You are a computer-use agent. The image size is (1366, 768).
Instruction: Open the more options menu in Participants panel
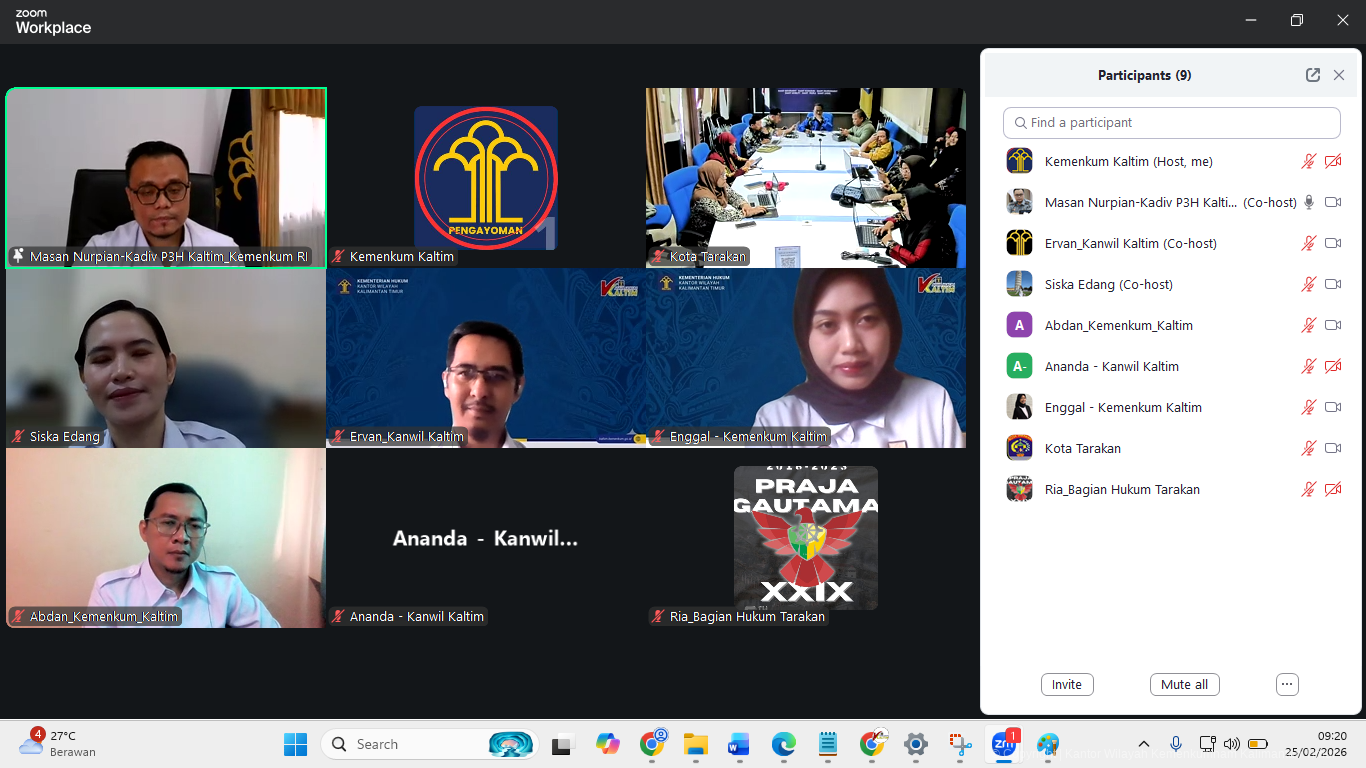(1287, 684)
